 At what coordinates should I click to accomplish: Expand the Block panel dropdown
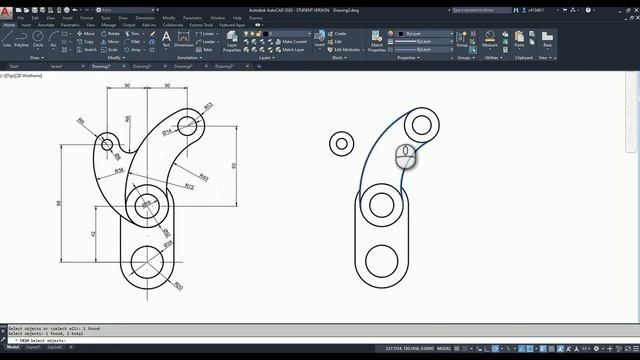pyautogui.click(x=339, y=58)
